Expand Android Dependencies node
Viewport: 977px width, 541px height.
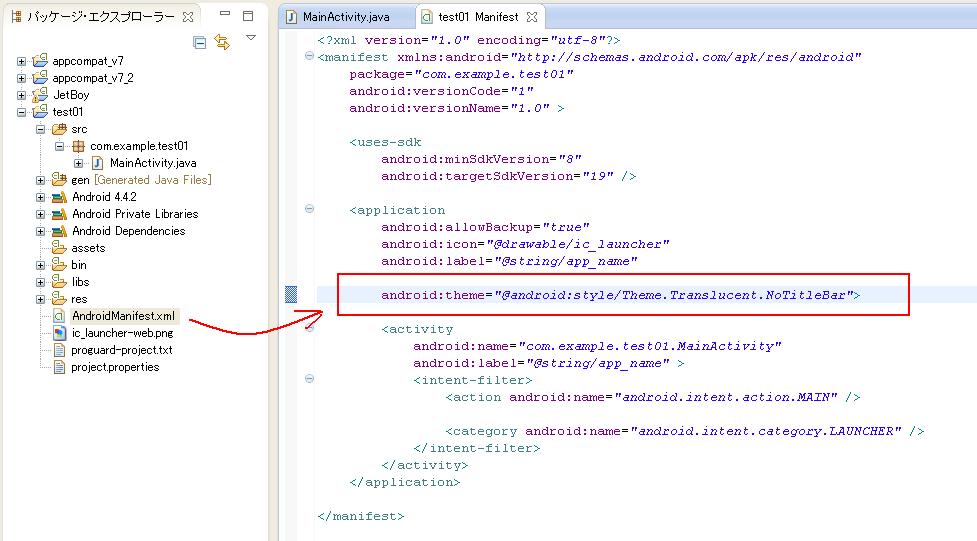[41, 231]
